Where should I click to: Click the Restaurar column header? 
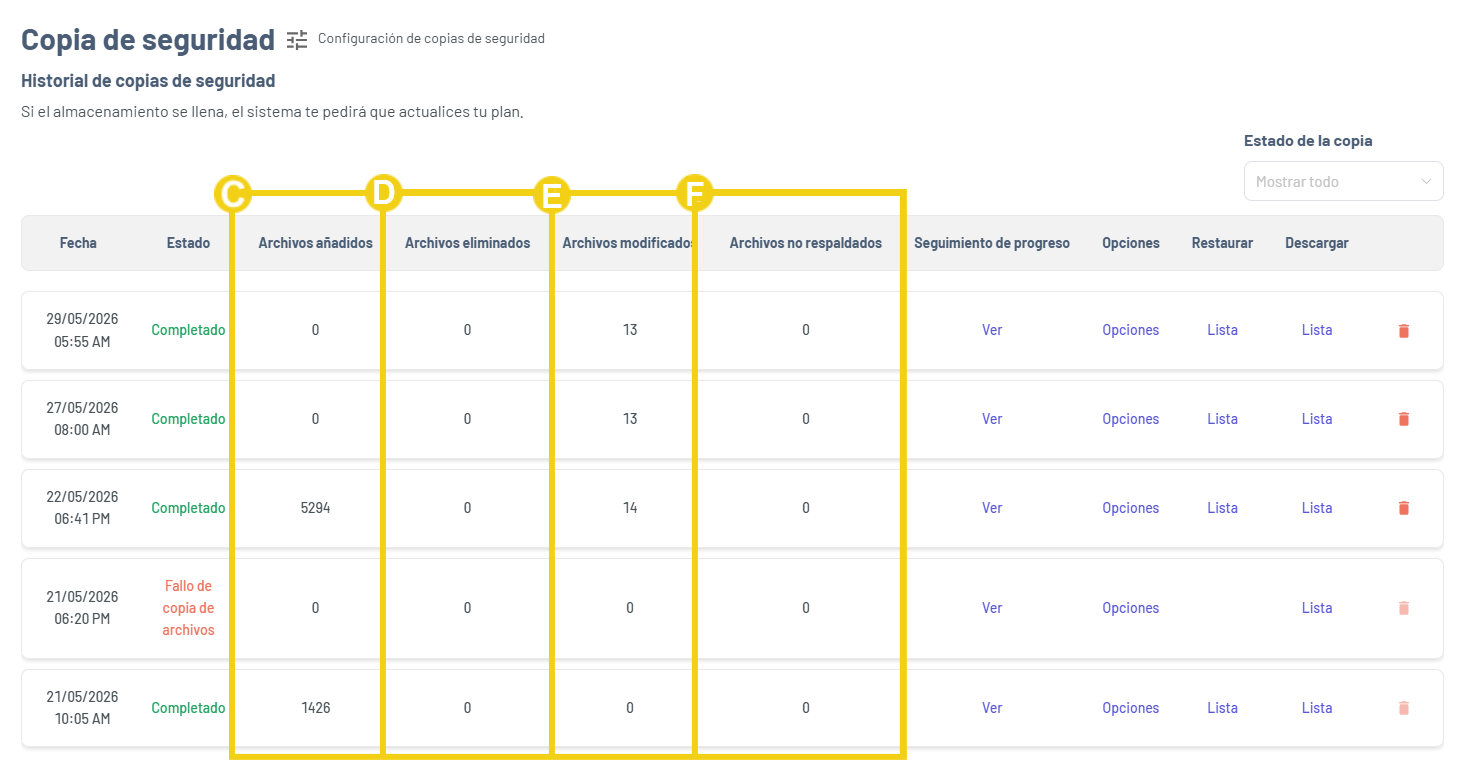point(1222,243)
